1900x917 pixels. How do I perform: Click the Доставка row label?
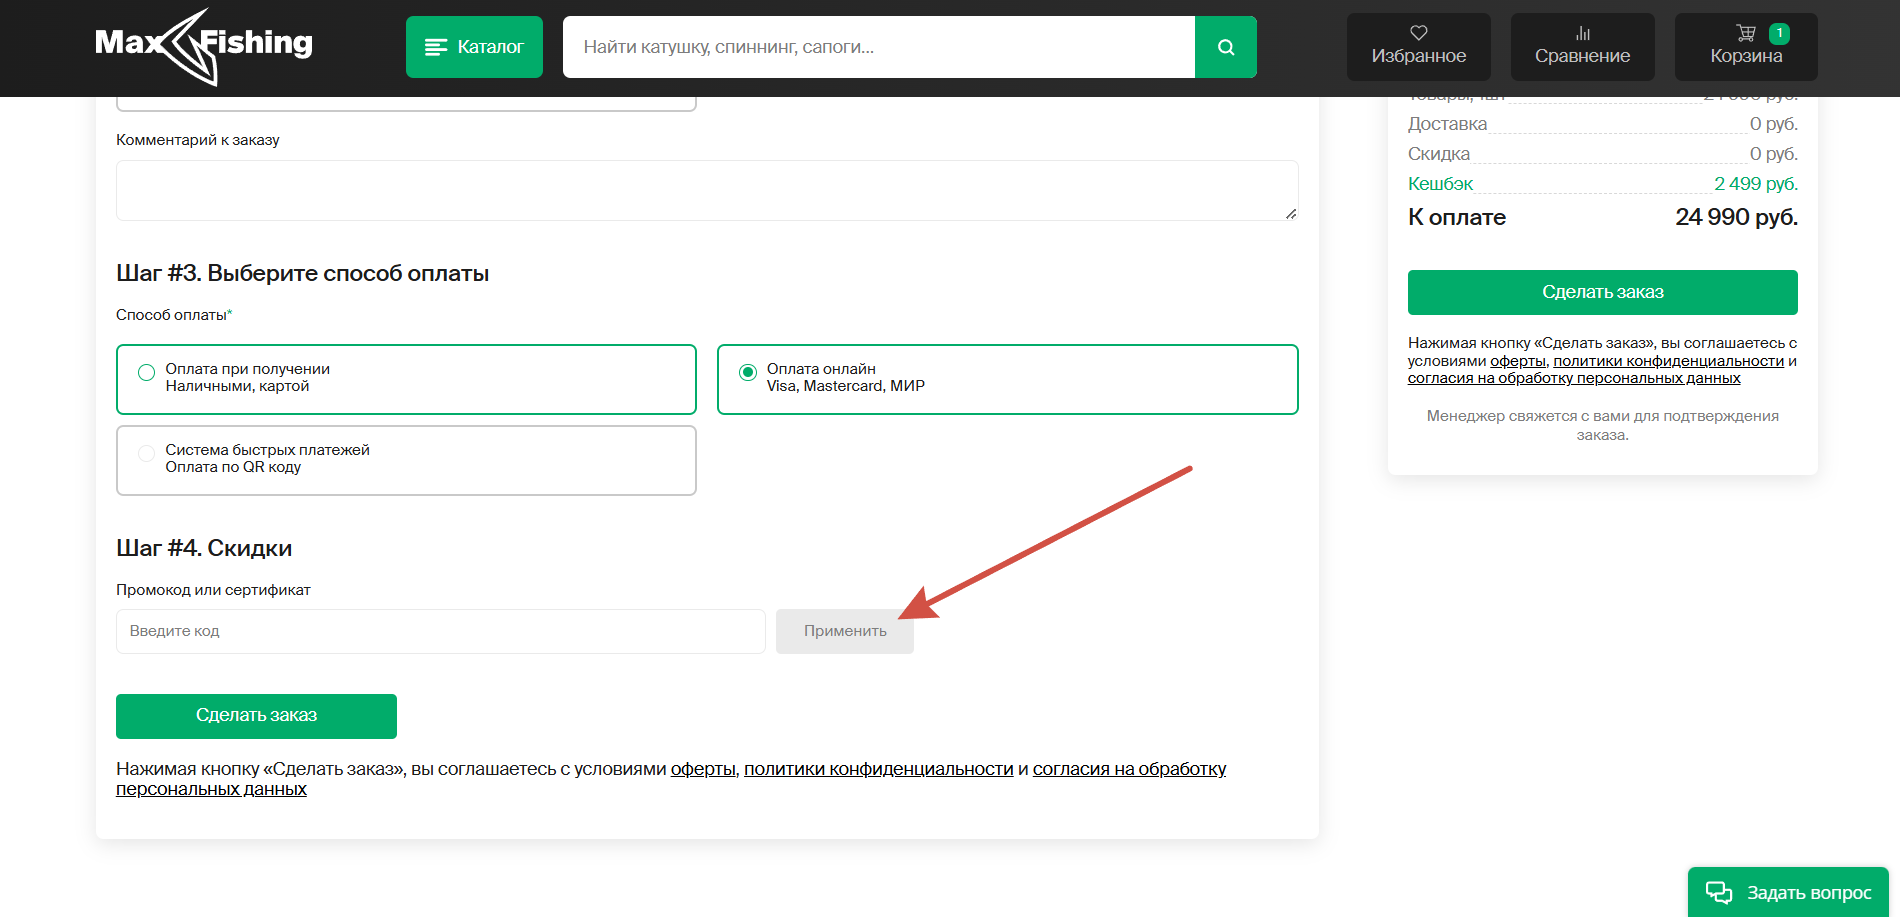click(x=1447, y=124)
